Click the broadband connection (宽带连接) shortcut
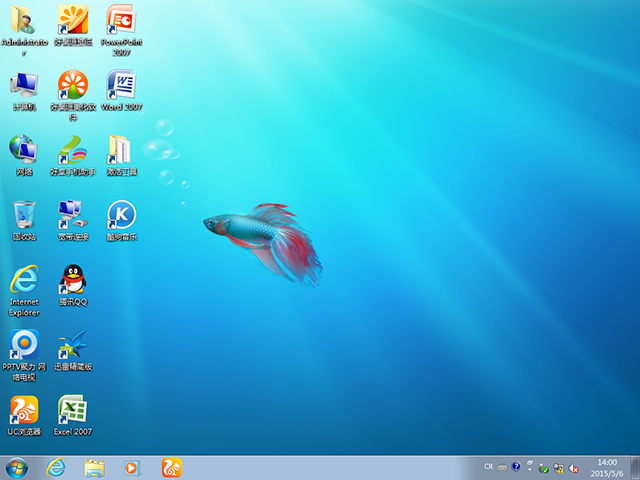Screen dimensions: 640x480 pos(72,215)
